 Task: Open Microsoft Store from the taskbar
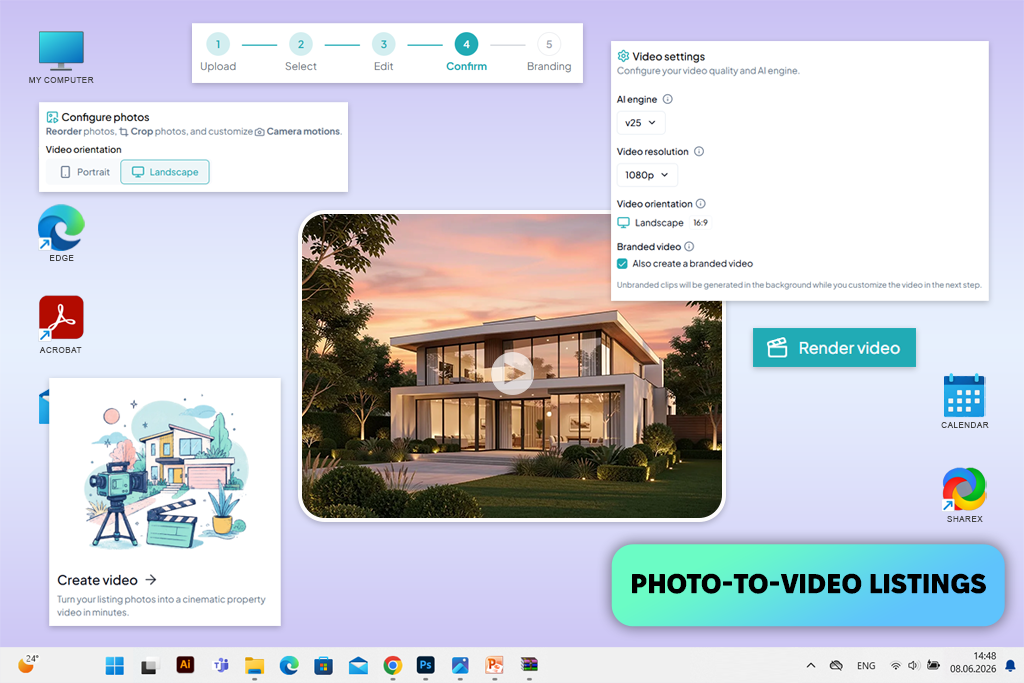pos(323,665)
